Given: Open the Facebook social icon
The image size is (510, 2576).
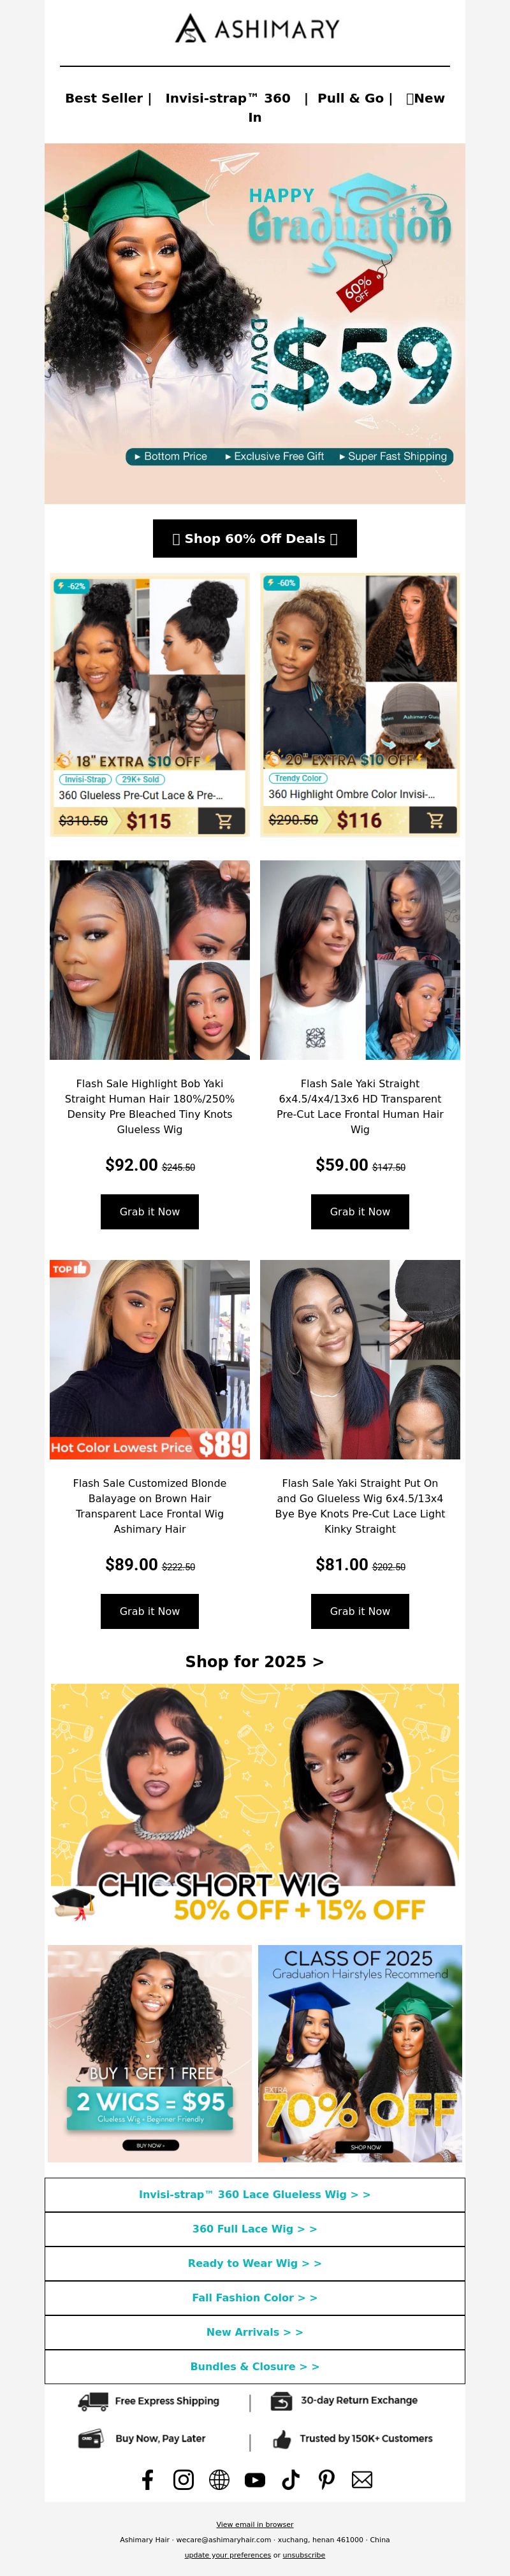Looking at the screenshot, I should coord(148,2479).
